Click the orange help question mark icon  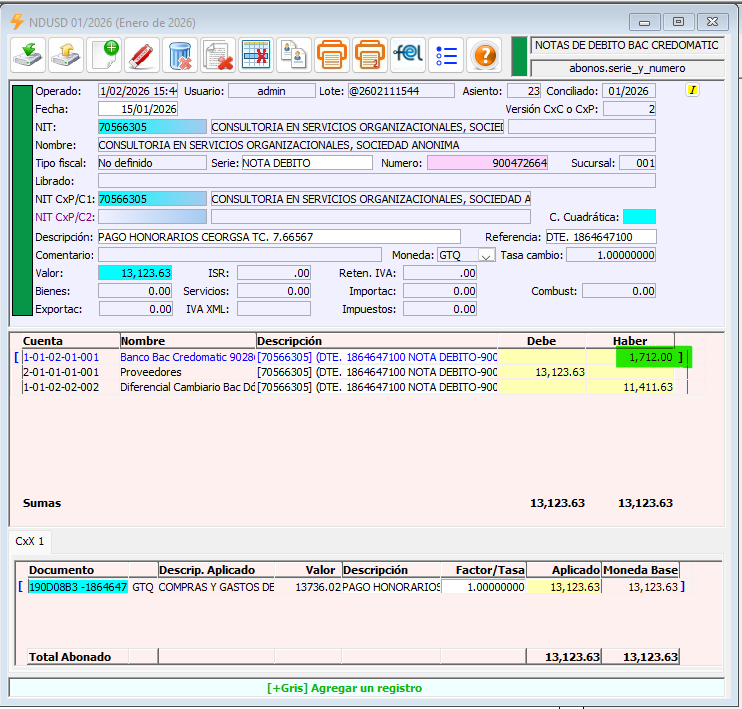click(x=484, y=54)
